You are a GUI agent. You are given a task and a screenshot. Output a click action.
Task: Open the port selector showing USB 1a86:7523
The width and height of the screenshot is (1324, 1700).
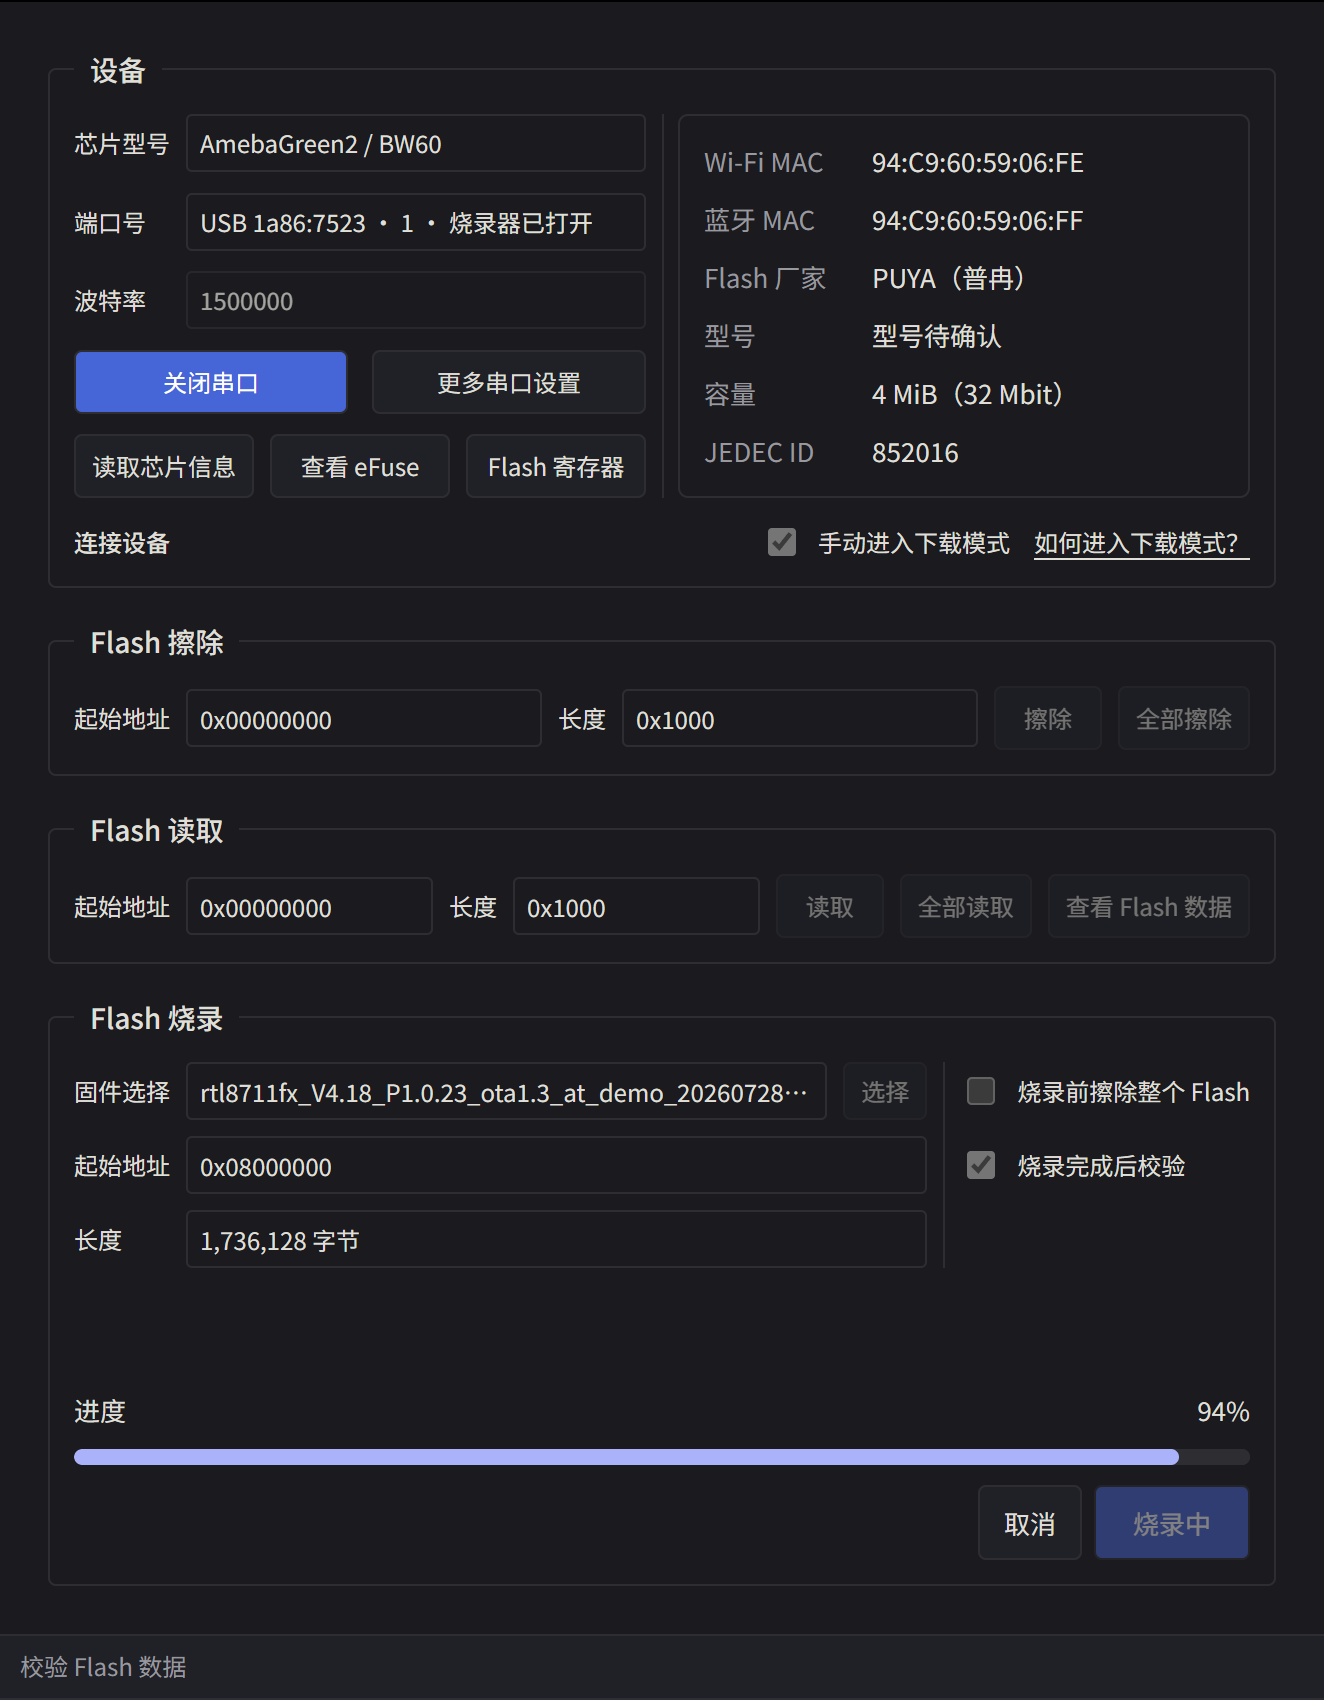pyautogui.click(x=415, y=222)
